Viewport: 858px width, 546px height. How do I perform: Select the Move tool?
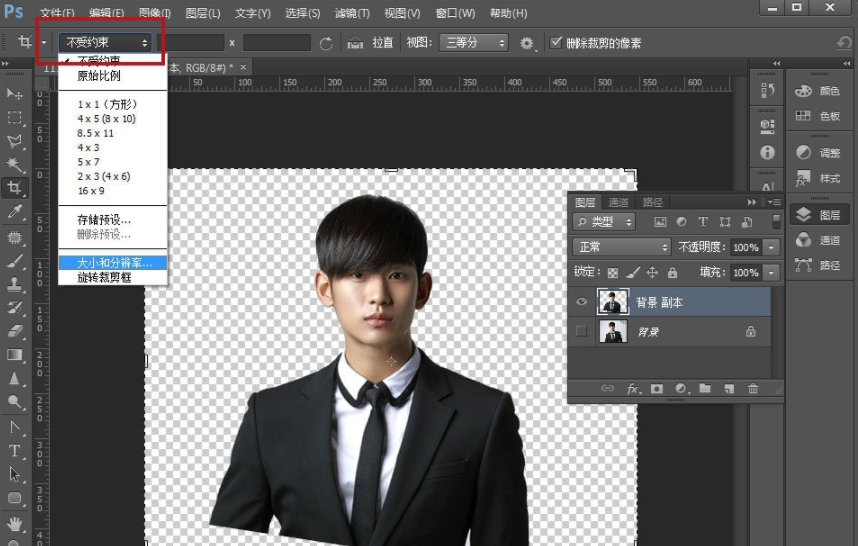point(14,94)
